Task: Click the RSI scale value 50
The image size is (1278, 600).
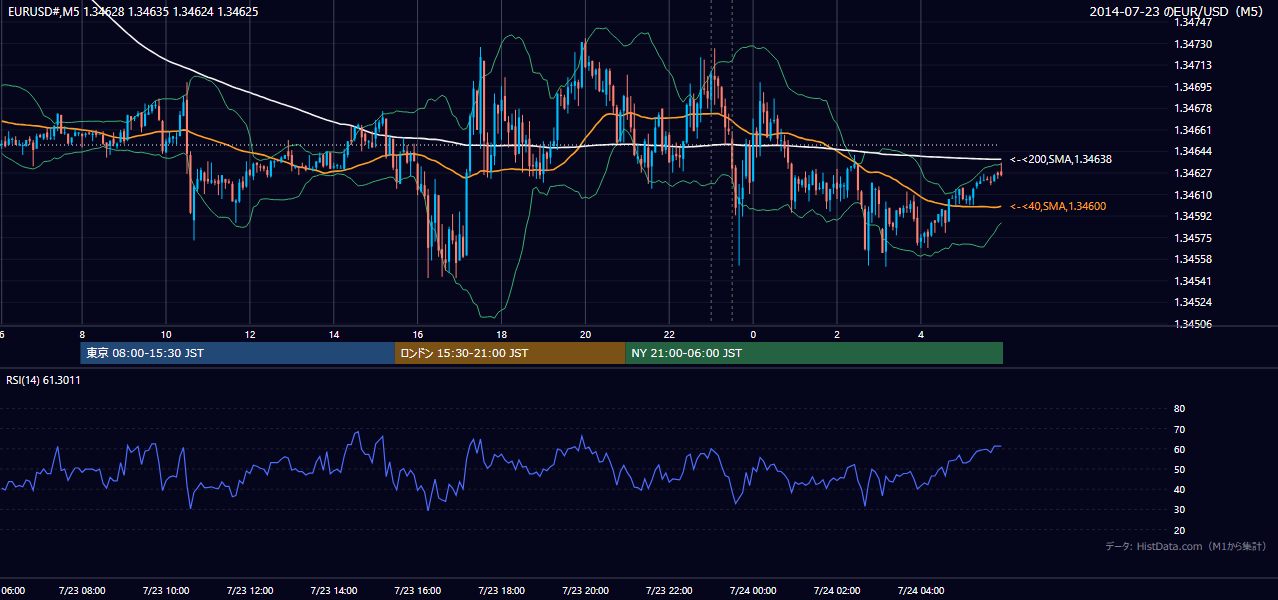Action: click(1179, 469)
